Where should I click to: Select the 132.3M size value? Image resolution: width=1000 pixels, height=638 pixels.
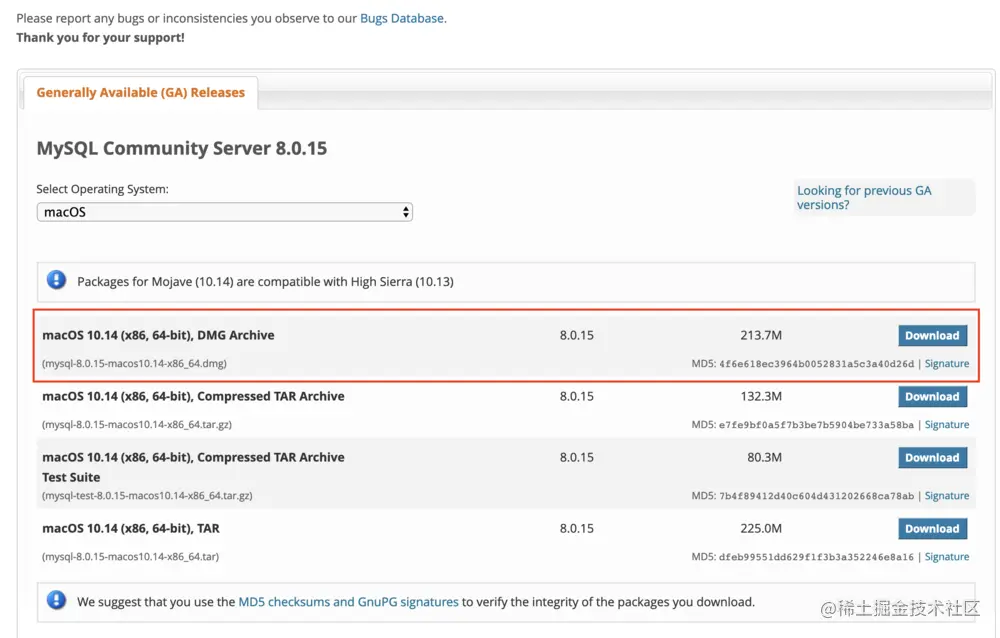(761, 397)
